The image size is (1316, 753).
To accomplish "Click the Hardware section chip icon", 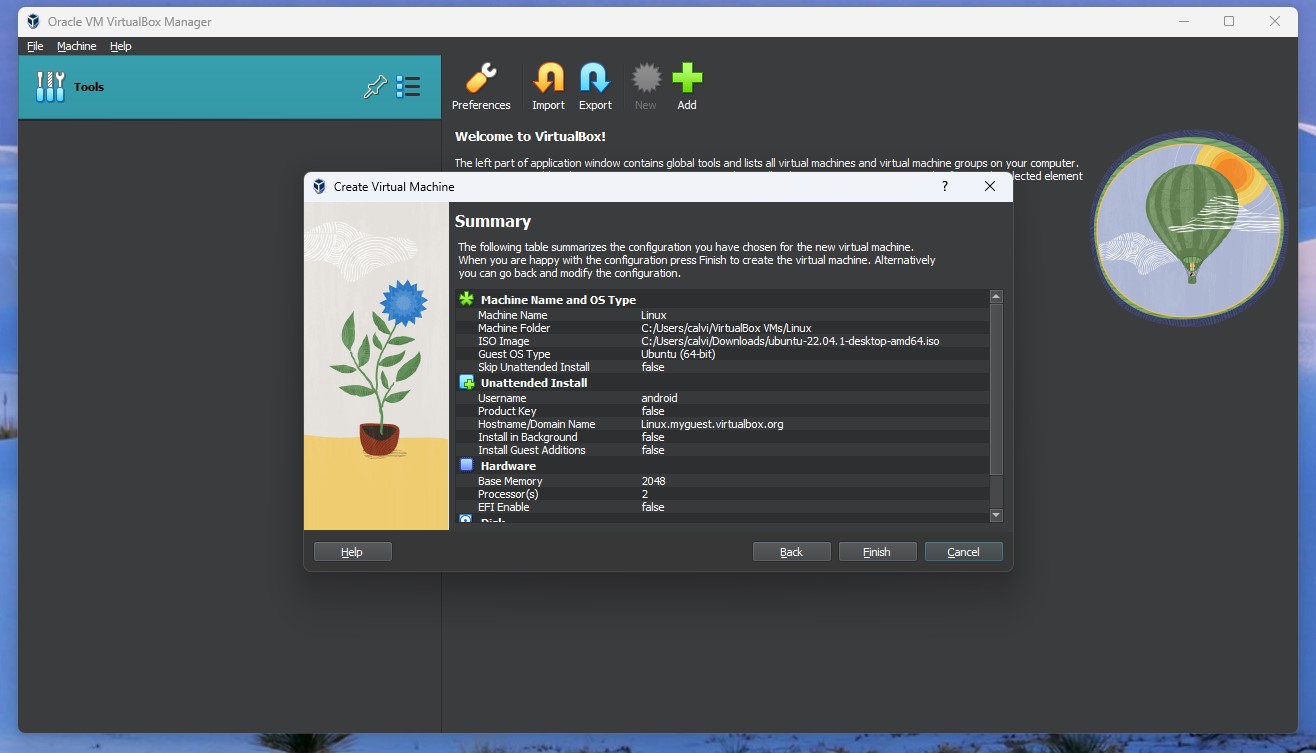I will 466,465.
